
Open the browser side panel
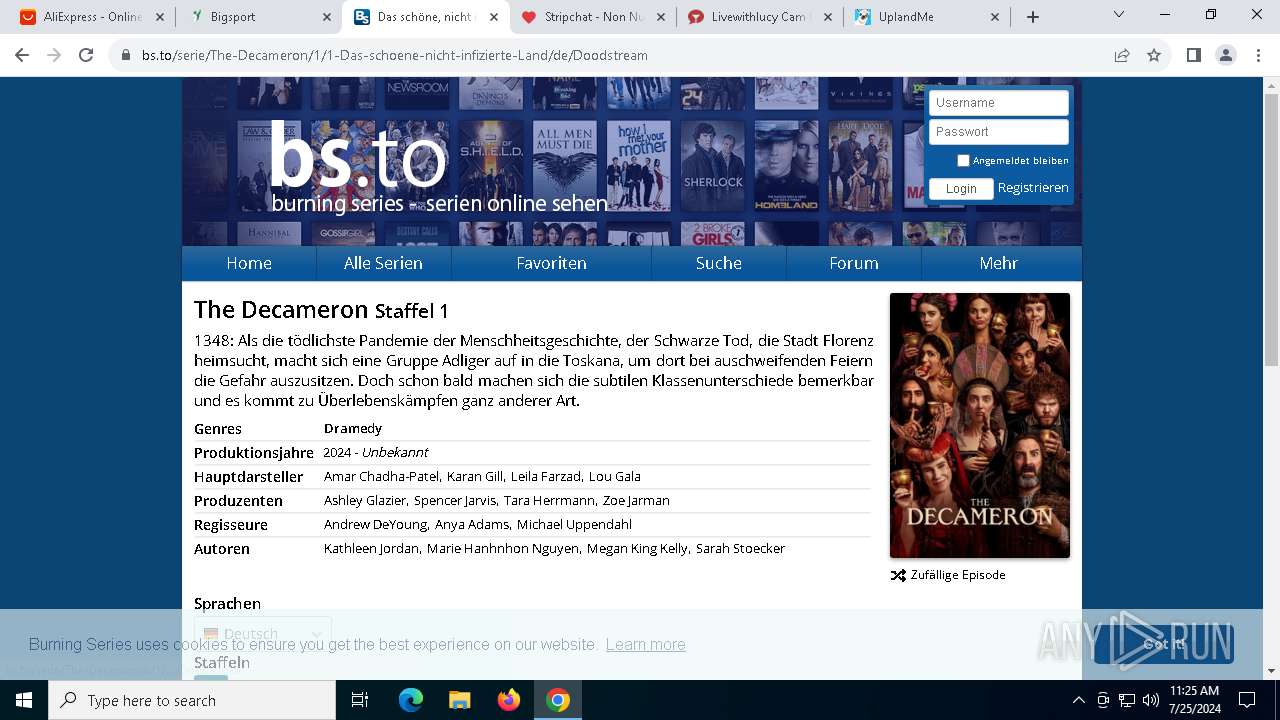click(x=1194, y=55)
